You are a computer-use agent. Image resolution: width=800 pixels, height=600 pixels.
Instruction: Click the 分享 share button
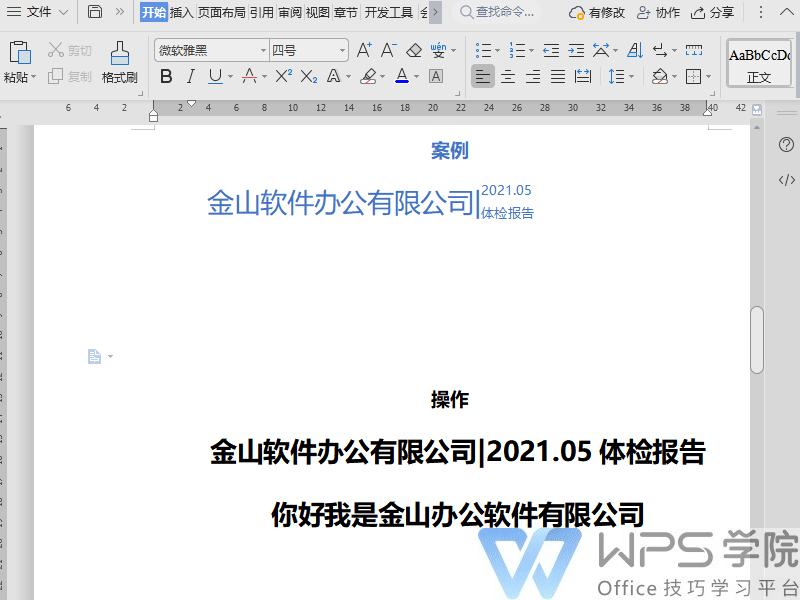[x=712, y=12]
